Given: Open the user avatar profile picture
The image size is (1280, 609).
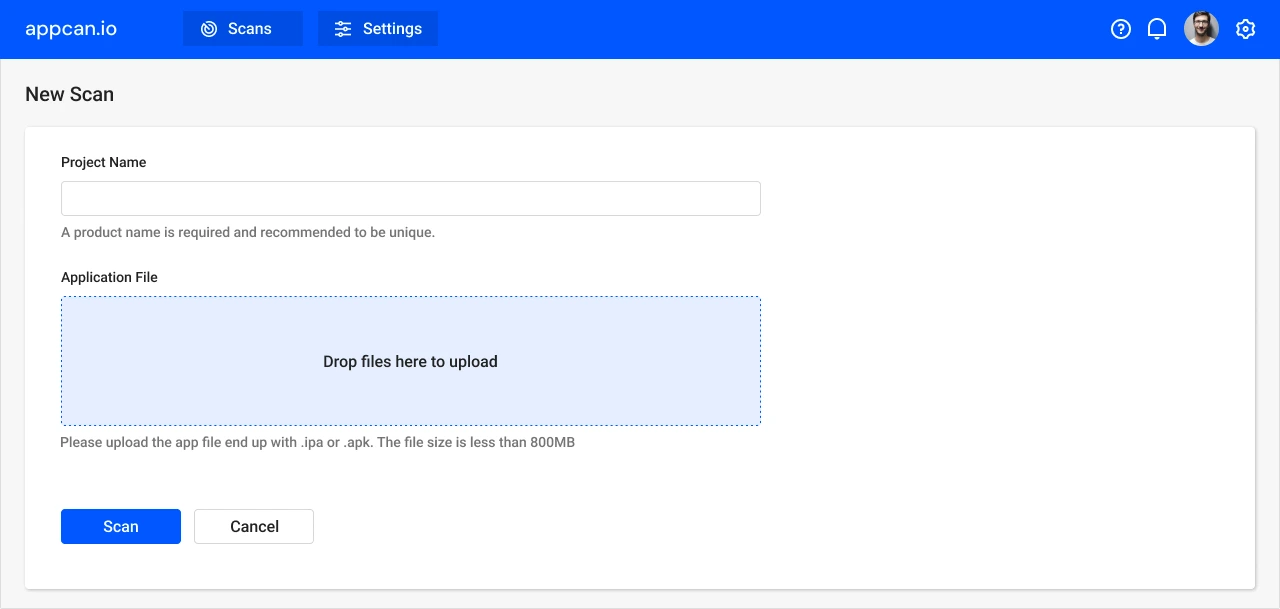Looking at the screenshot, I should tap(1201, 29).
